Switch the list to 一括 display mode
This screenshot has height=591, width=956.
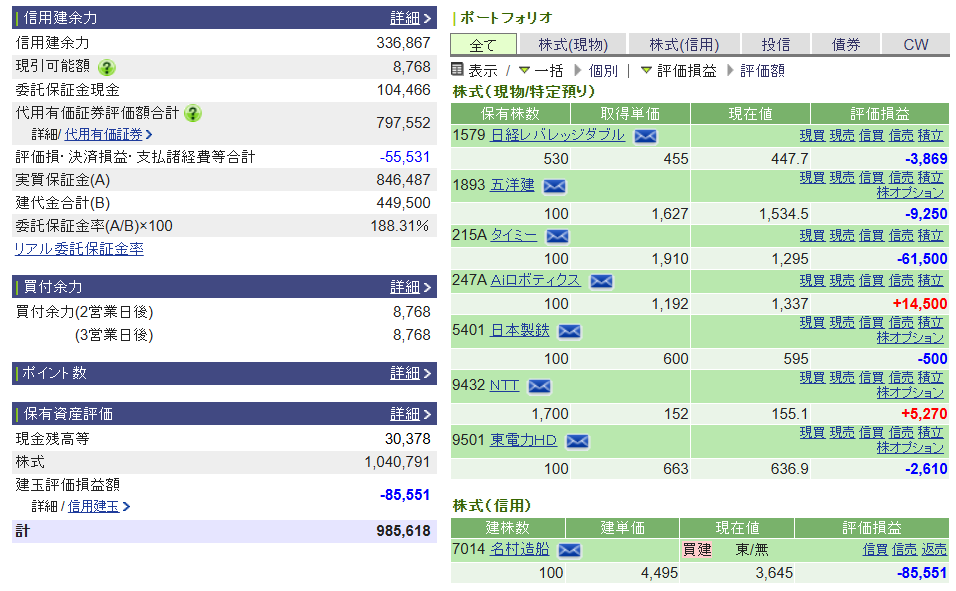pos(548,71)
